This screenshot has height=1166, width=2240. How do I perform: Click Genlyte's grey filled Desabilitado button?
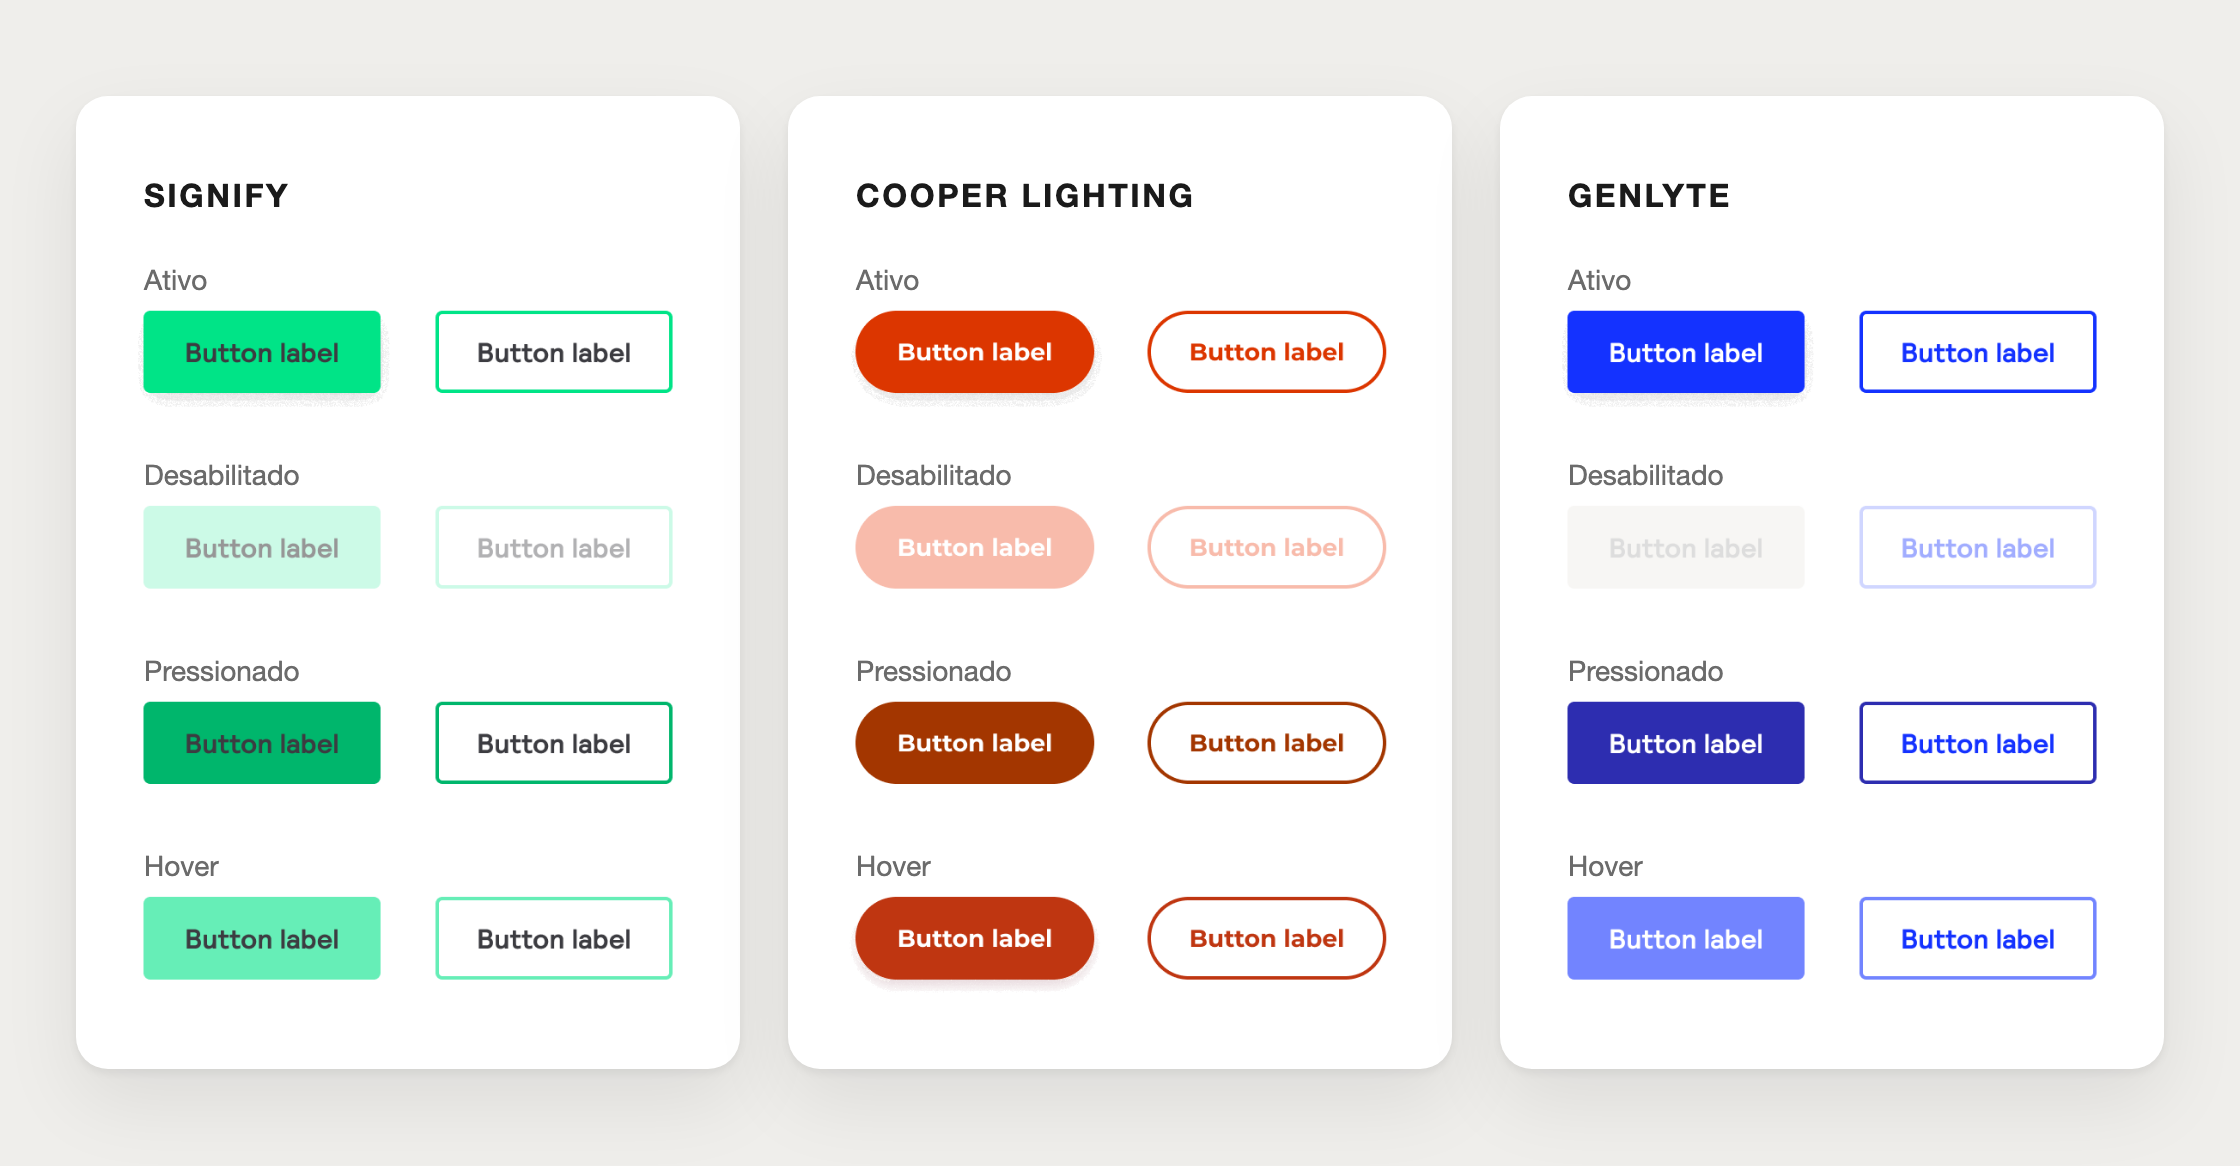click(x=1686, y=547)
